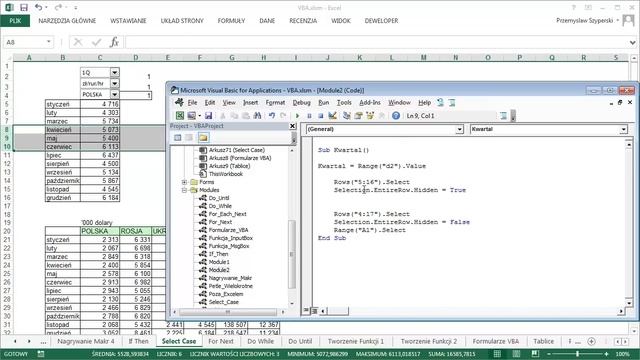The height and width of the screenshot is (360, 640).
Task: Click View Code icon in Project panel
Action: coord(178,138)
